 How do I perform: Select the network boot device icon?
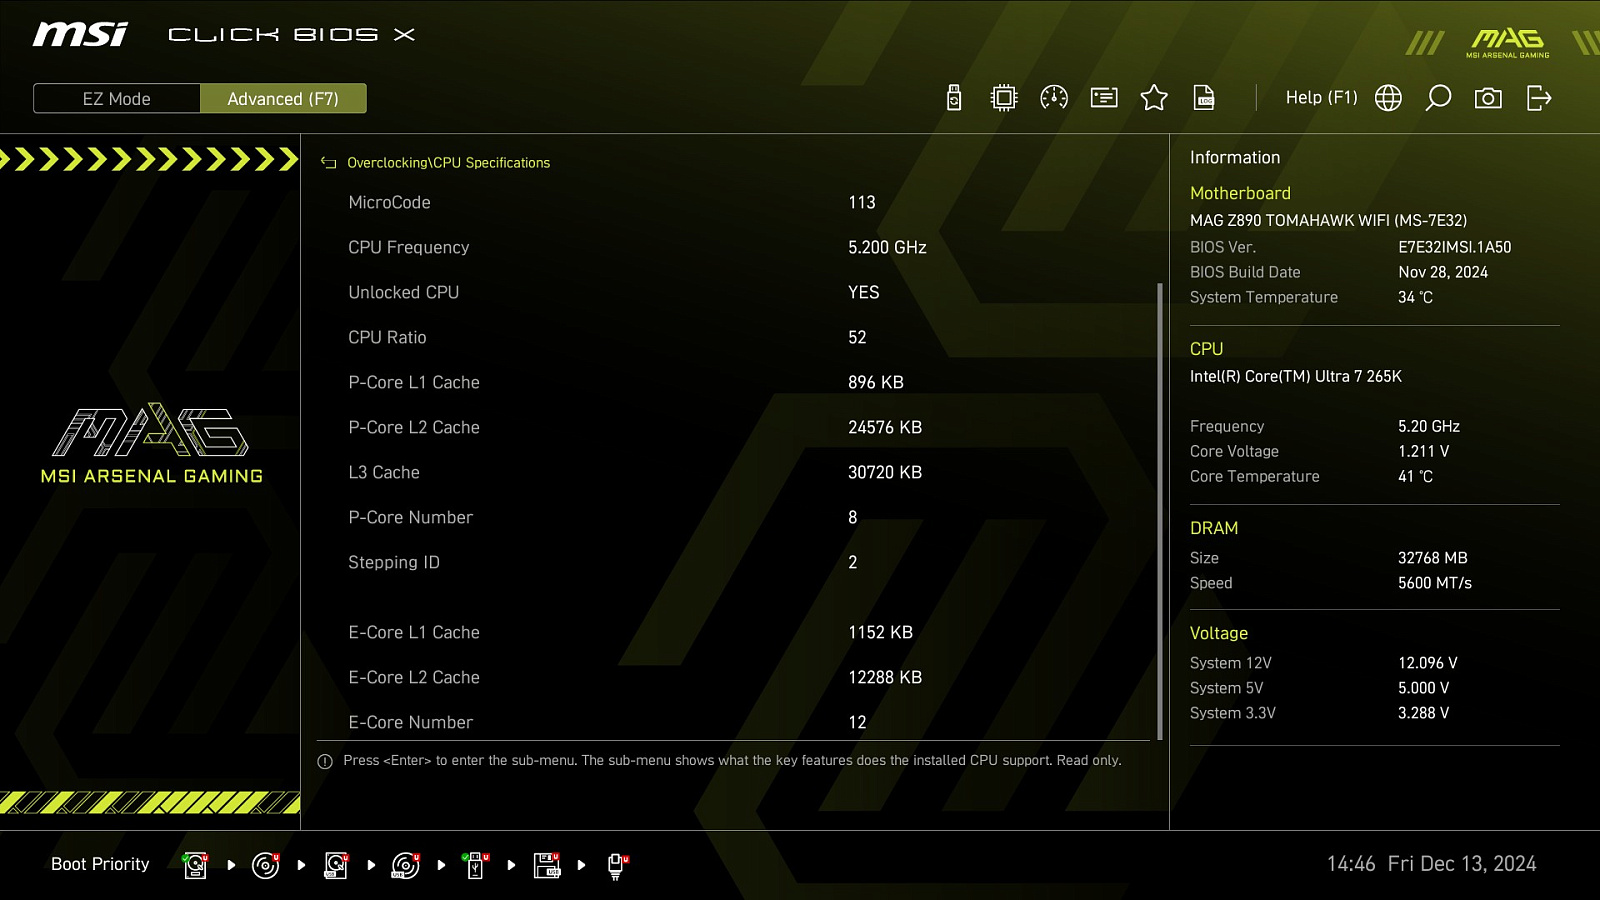point(617,866)
